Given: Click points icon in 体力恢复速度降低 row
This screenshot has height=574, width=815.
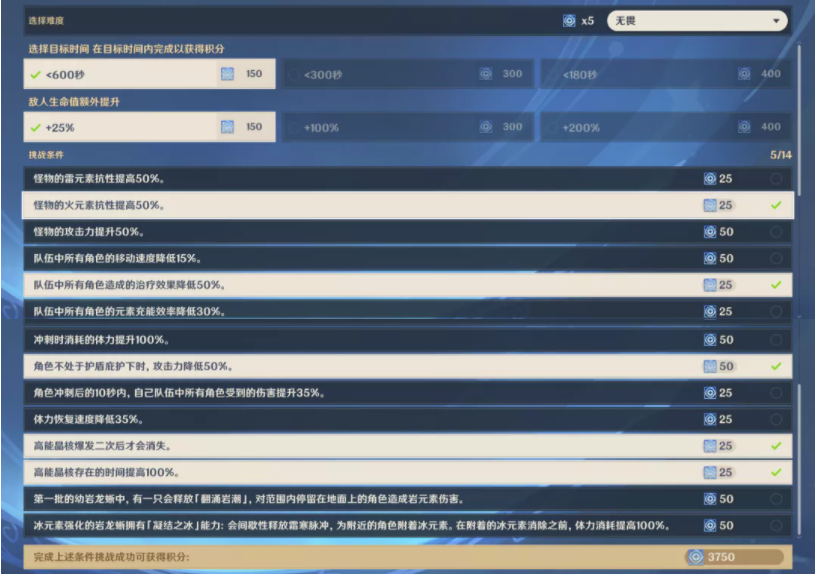Looking at the screenshot, I should 710,420.
